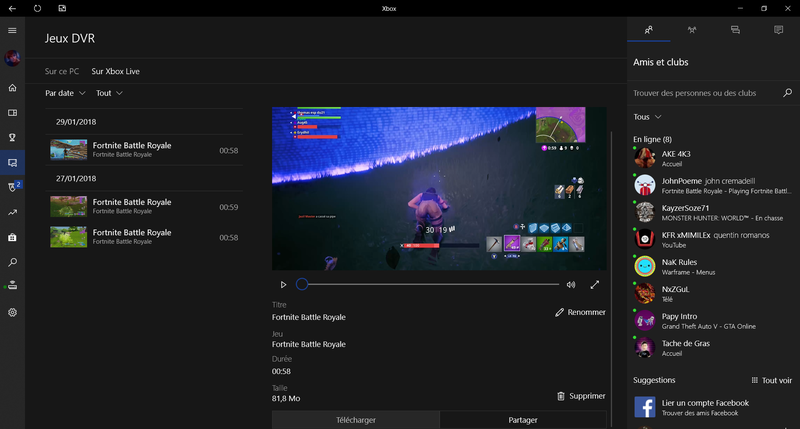Open the Parties tab icon

point(692,31)
